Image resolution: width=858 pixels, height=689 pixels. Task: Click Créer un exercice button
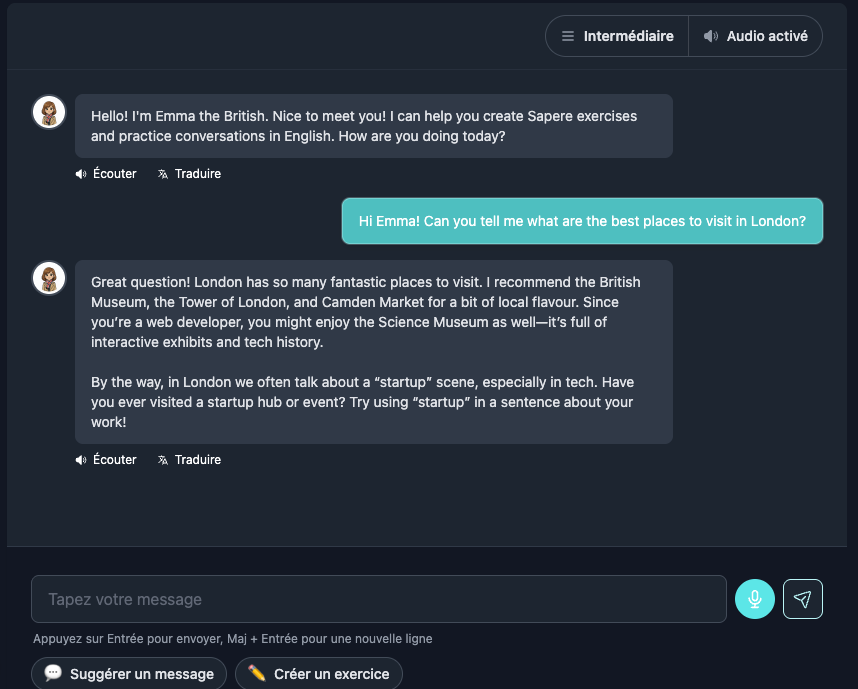pos(319,674)
